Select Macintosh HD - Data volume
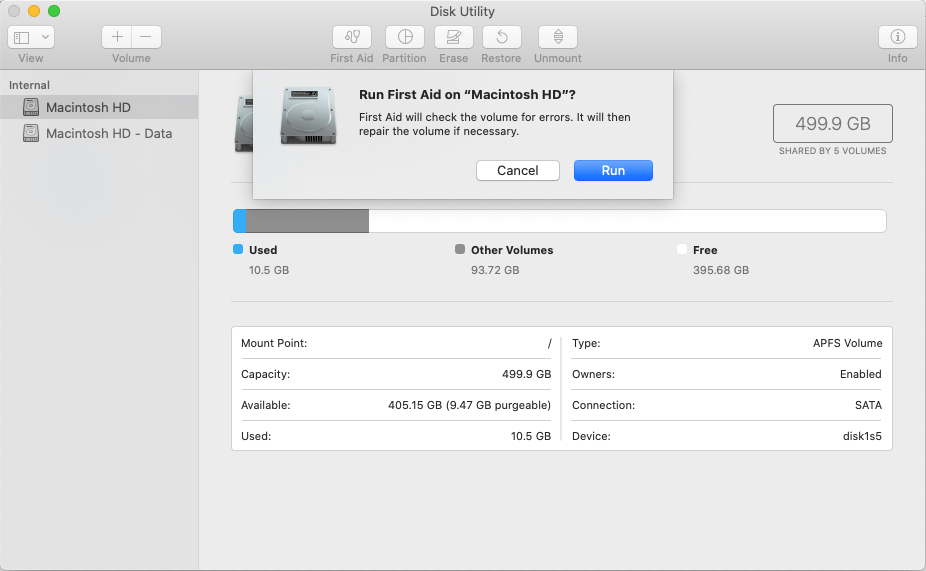The image size is (926, 571). 99,133
